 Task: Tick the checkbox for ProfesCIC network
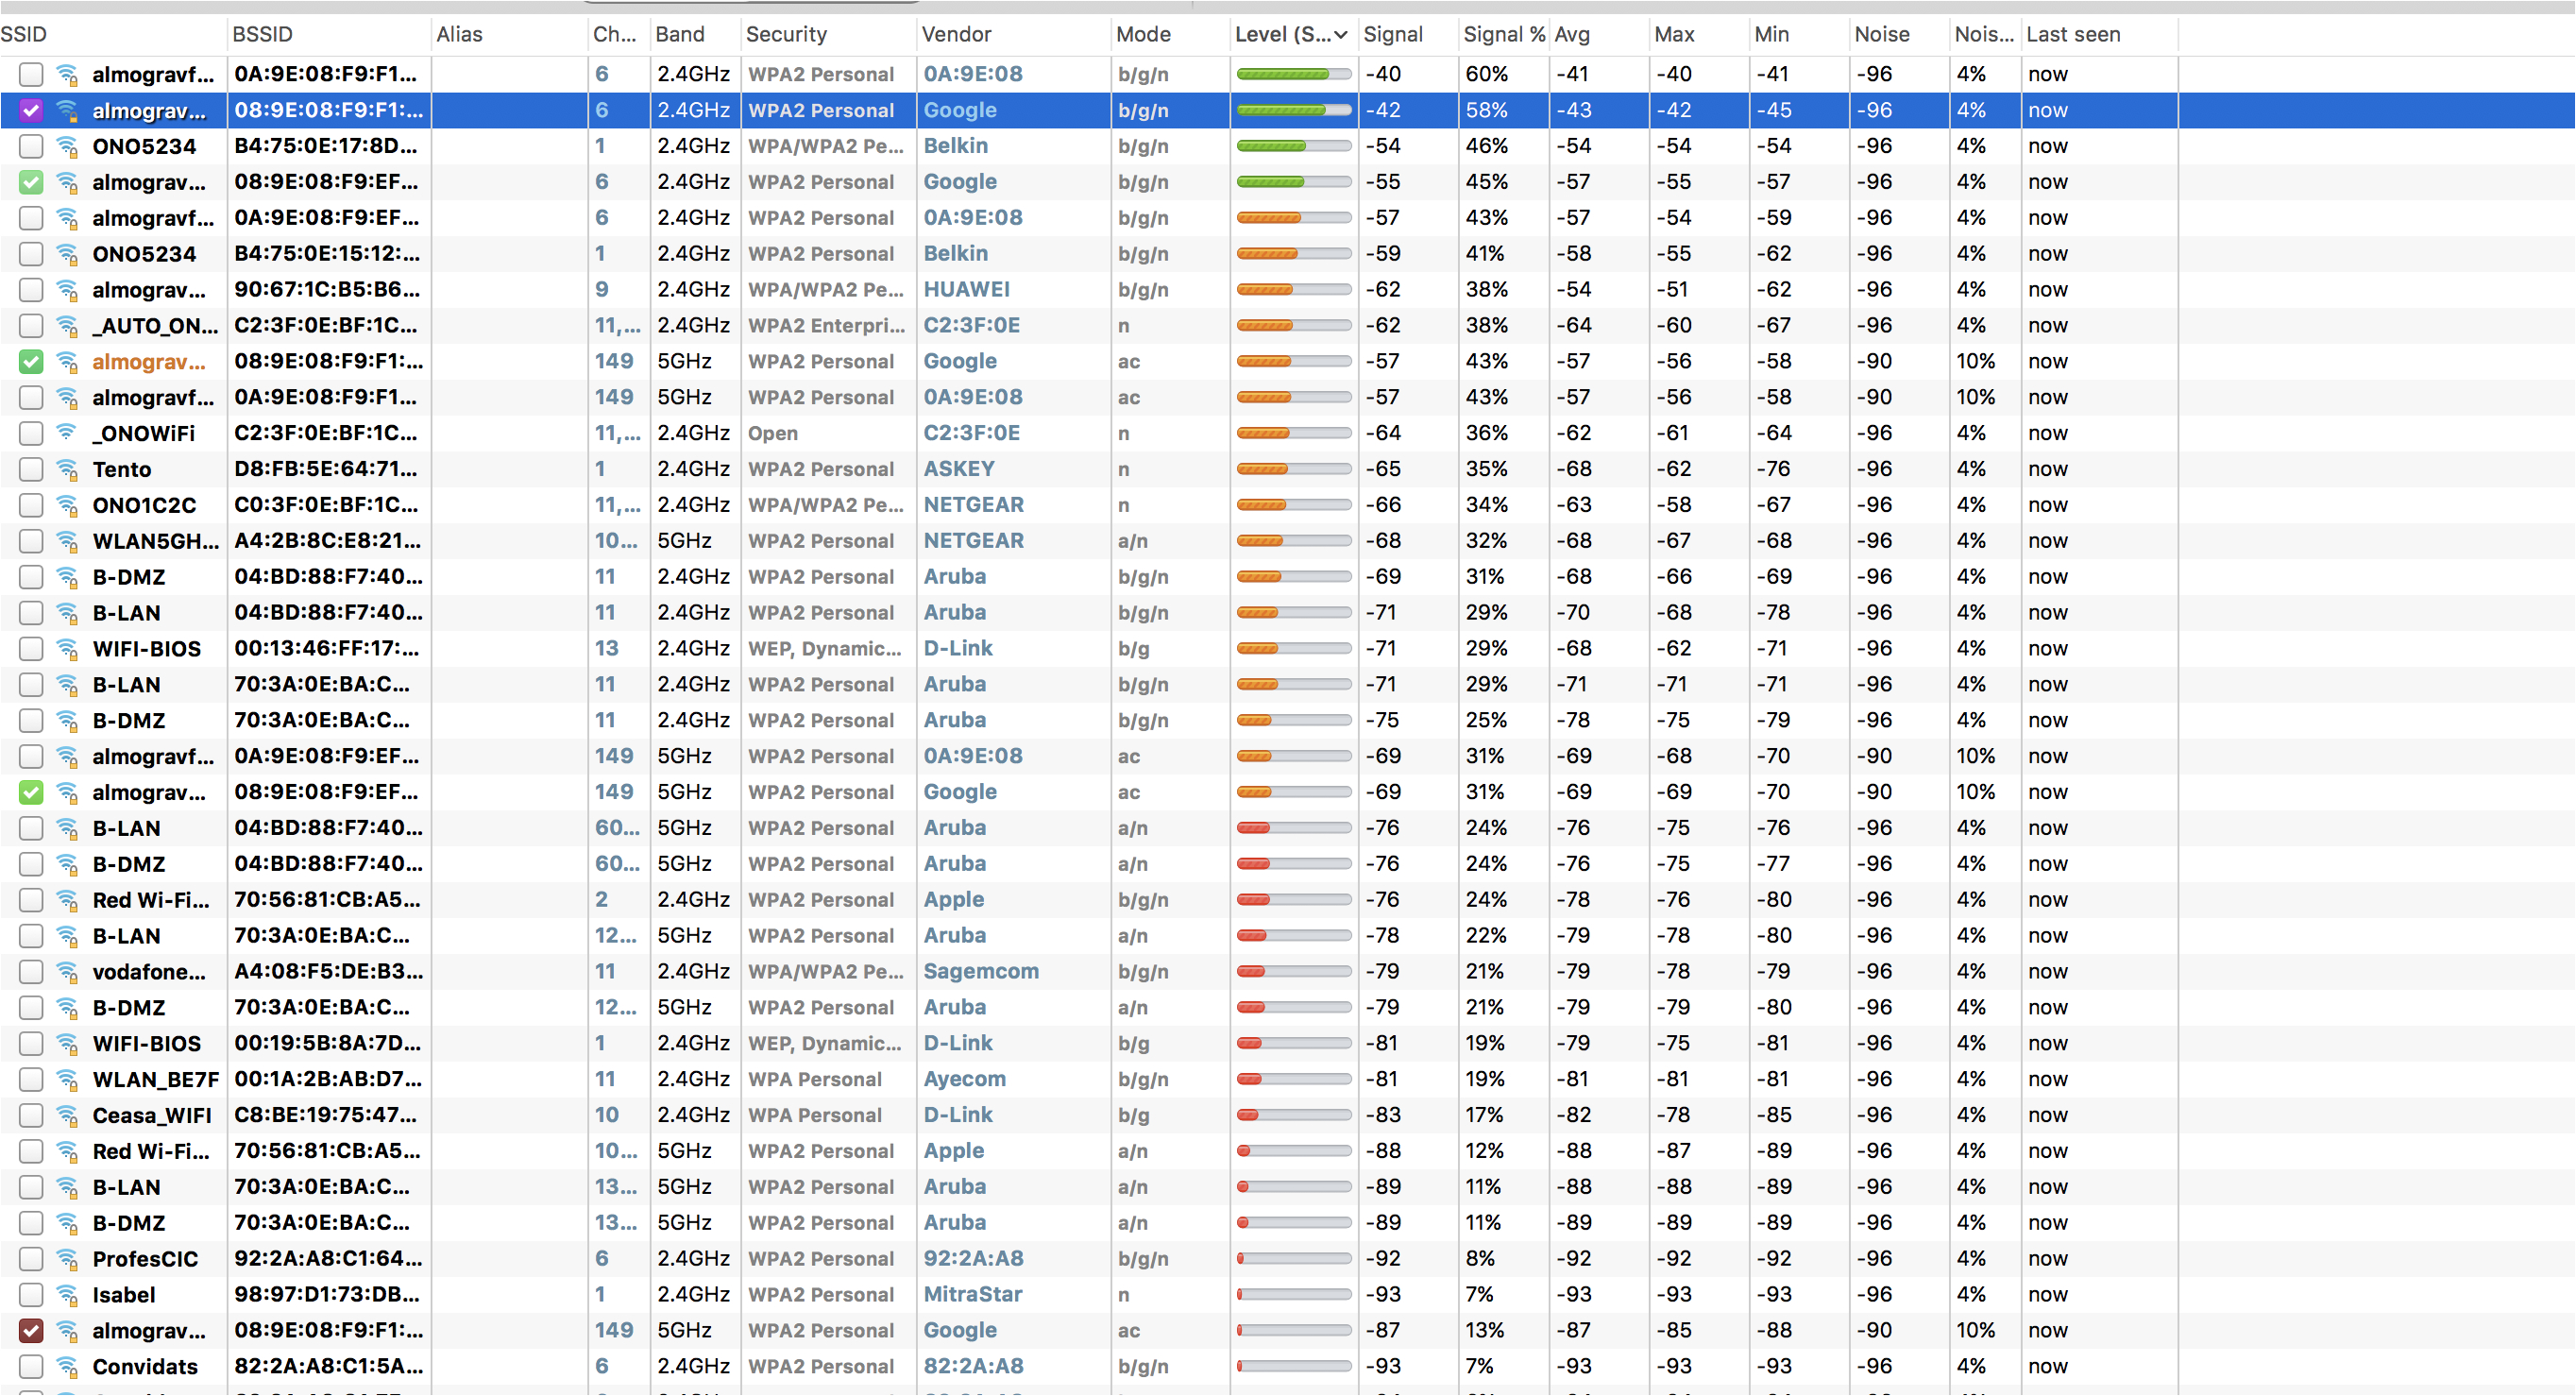[31, 1259]
